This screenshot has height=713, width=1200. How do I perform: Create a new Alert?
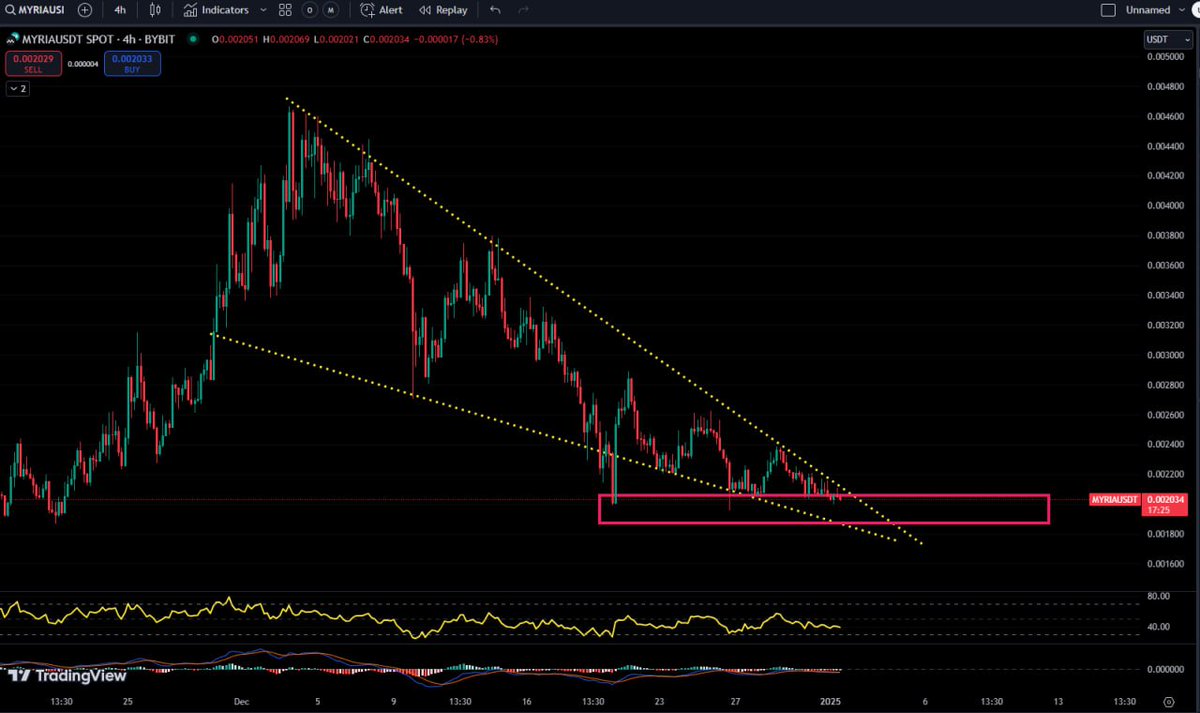(382, 10)
